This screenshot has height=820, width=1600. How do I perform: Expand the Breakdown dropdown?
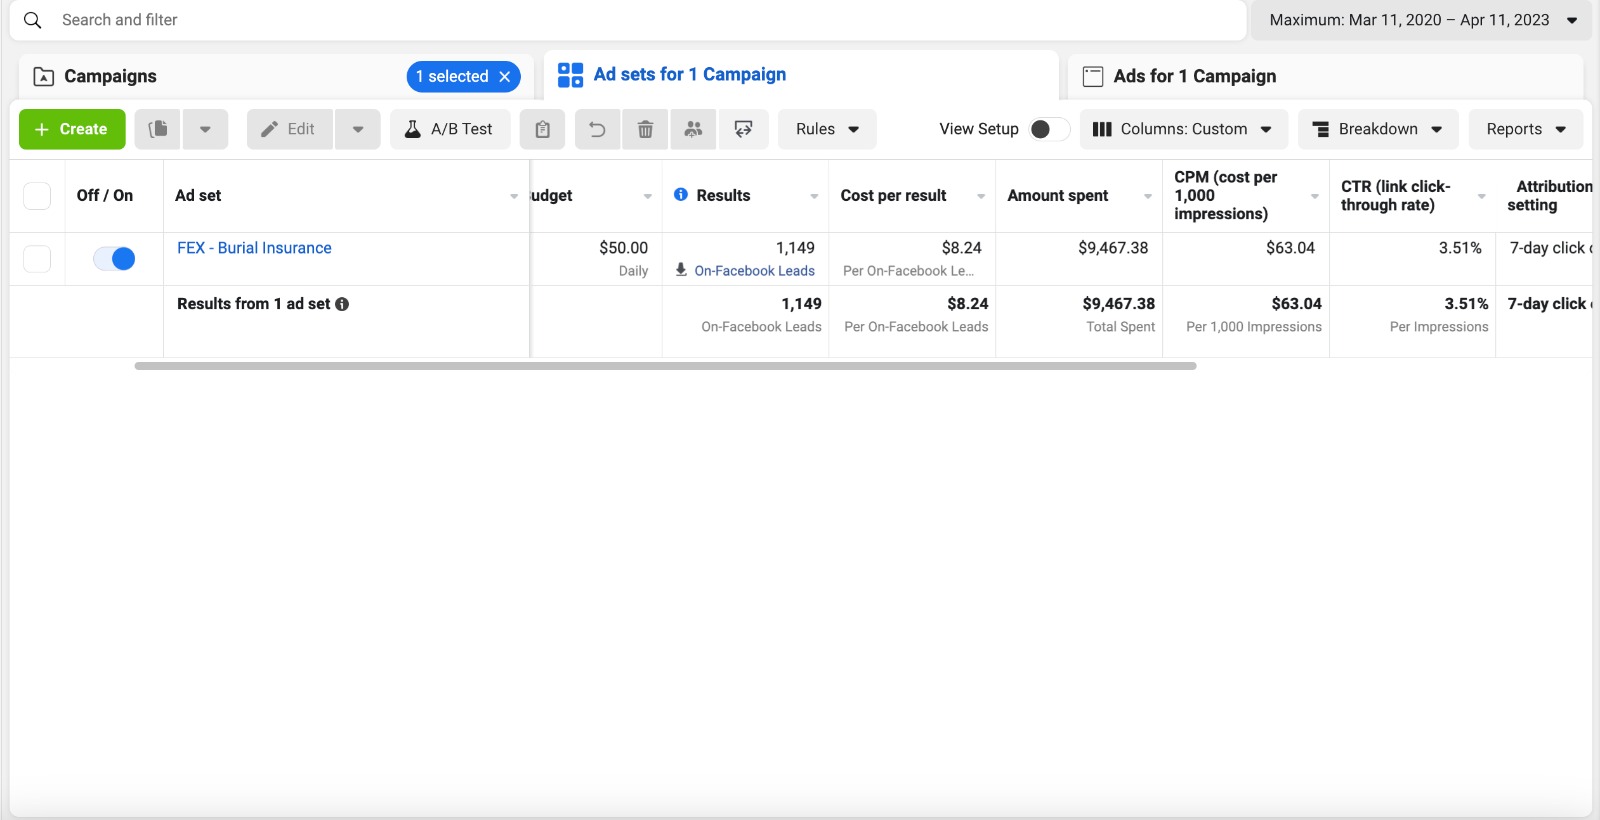click(1377, 129)
